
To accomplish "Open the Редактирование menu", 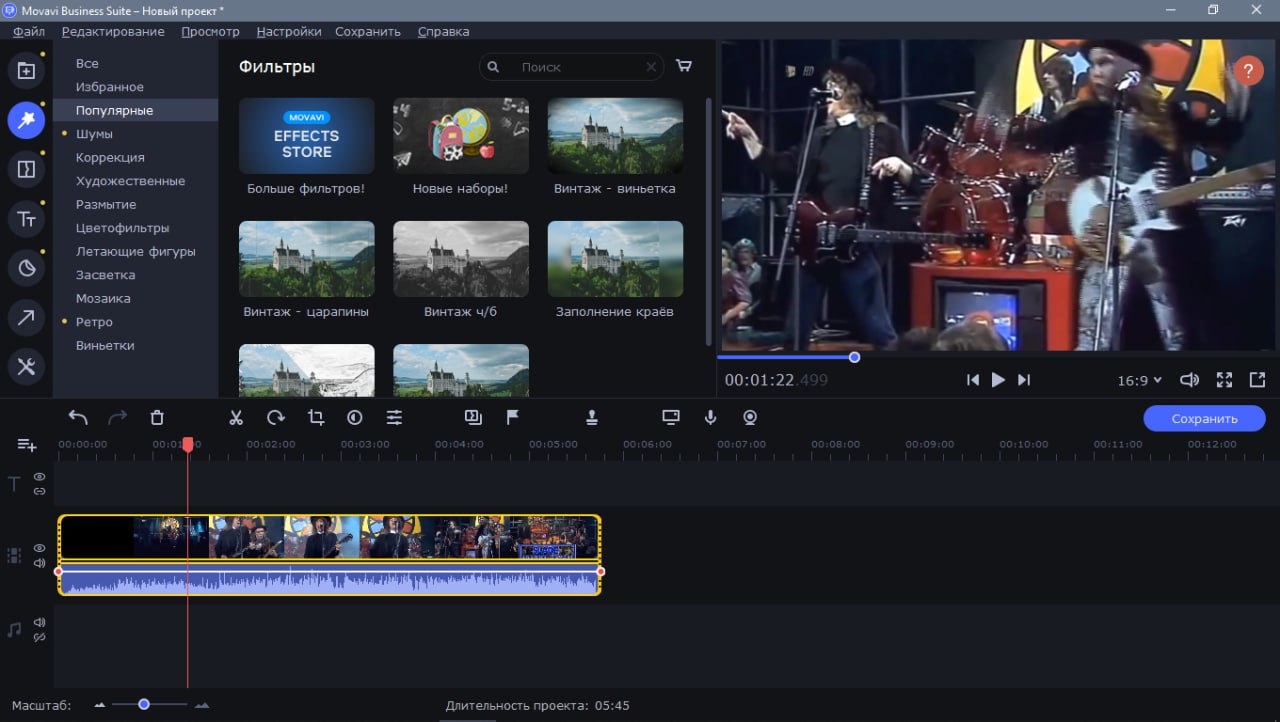I will pos(113,31).
